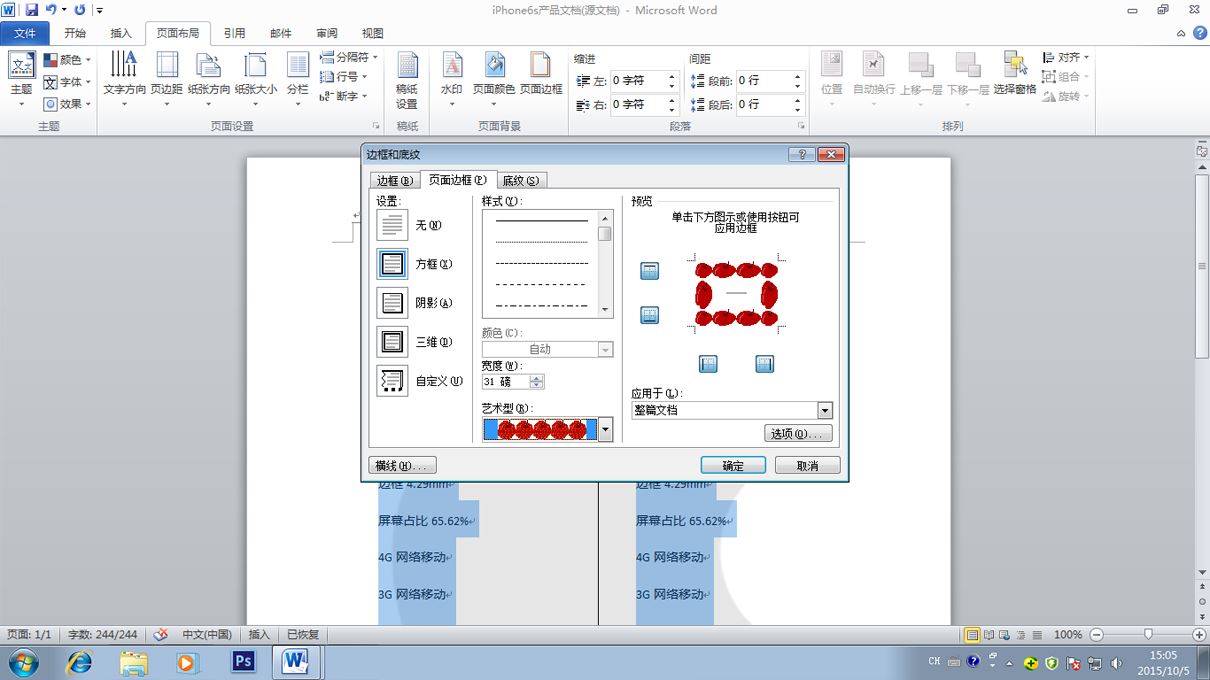
Task: Select the print layout view icon
Action: pos(972,635)
